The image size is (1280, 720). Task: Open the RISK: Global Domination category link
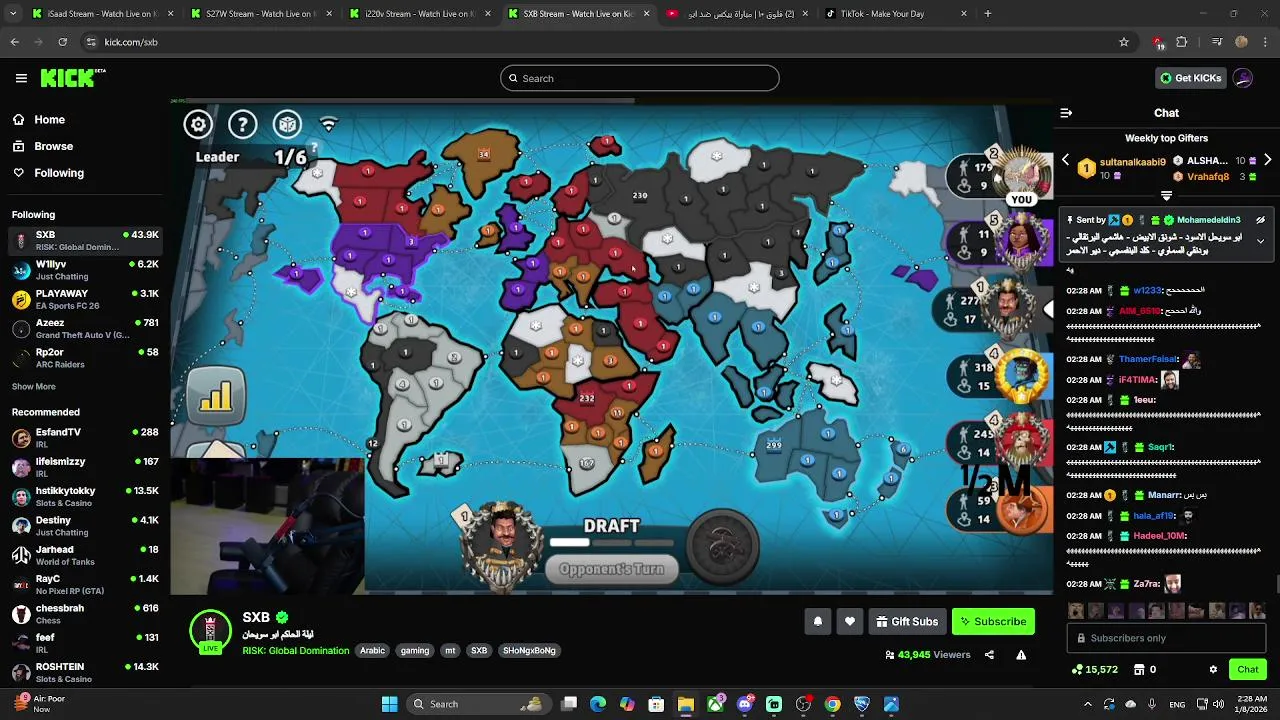pos(295,651)
